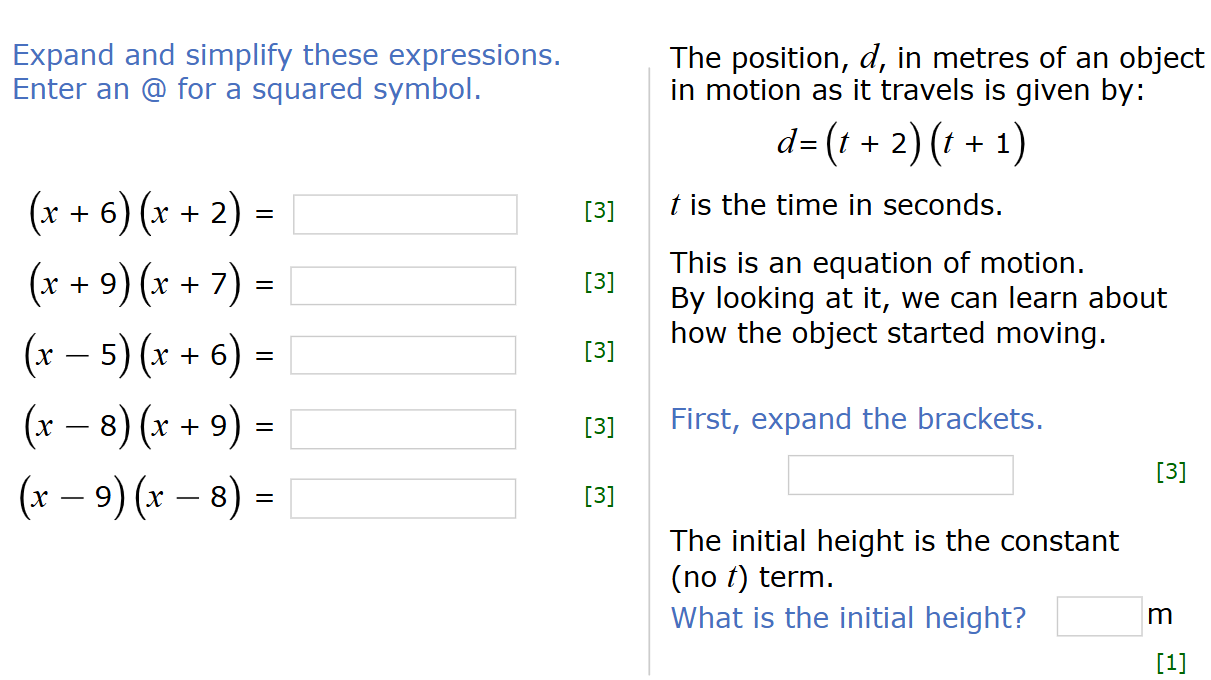Click the [3] marks label beside (x − 9)(x − 8)
Image resolution: width=1211 pixels, height=680 pixels.
(x=599, y=496)
